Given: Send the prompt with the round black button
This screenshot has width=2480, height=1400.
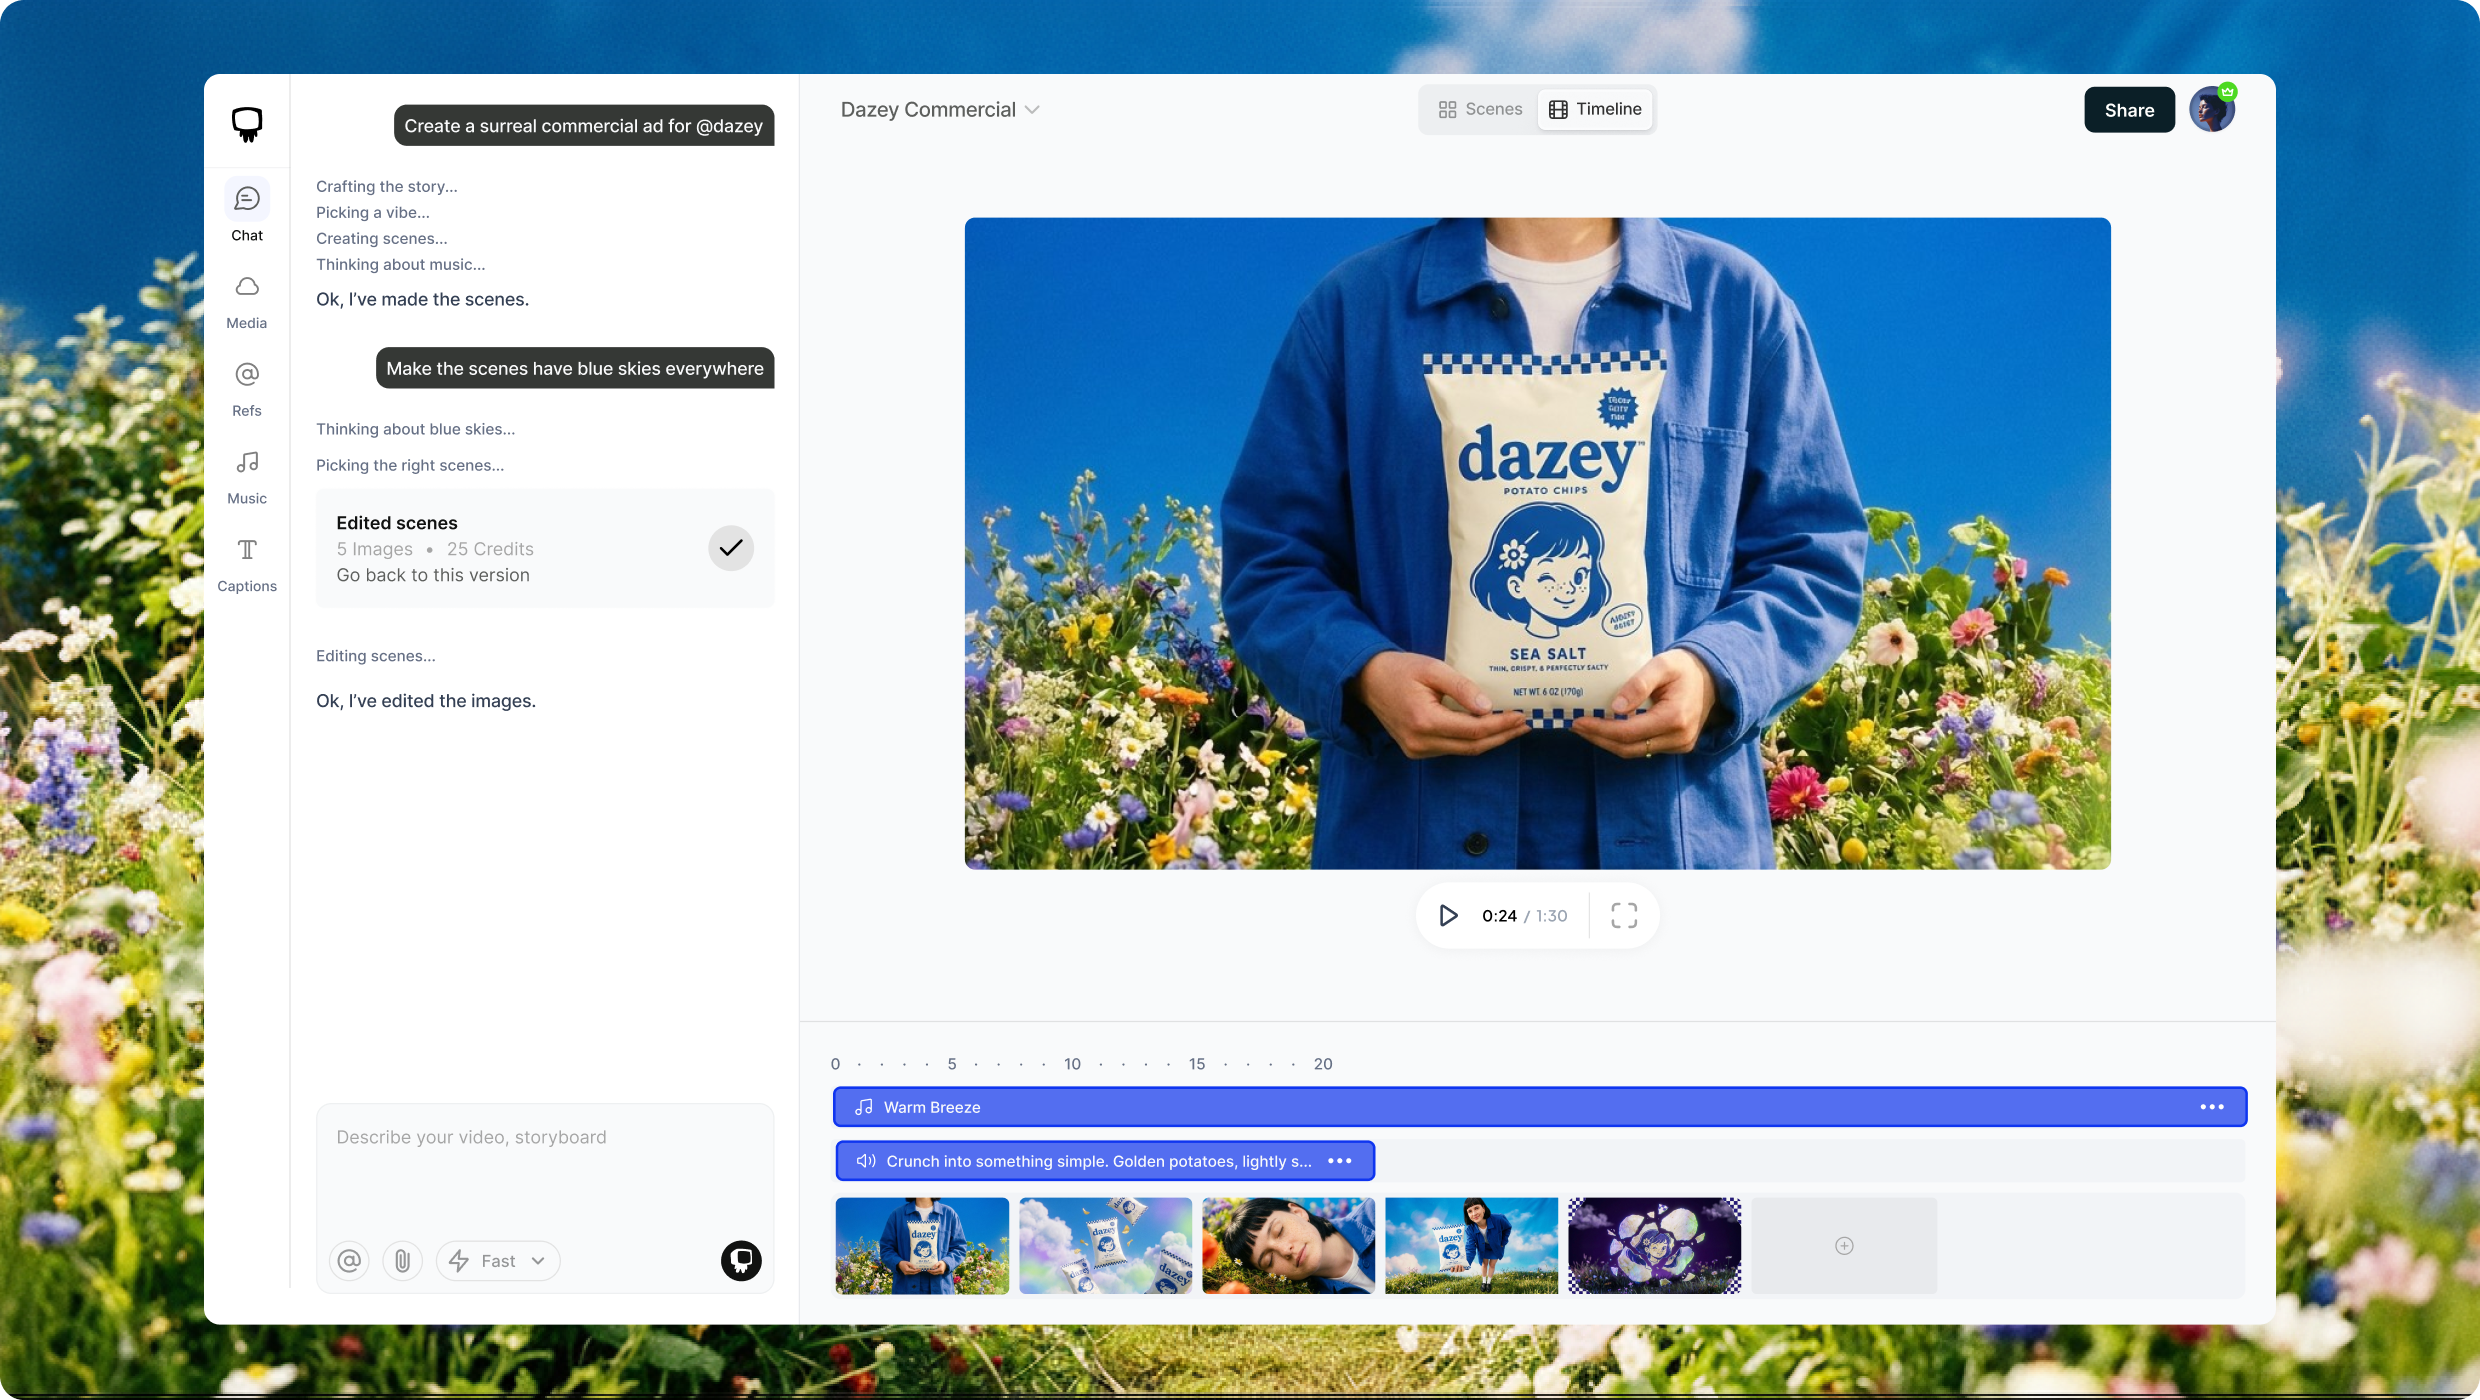Looking at the screenshot, I should click(x=741, y=1261).
